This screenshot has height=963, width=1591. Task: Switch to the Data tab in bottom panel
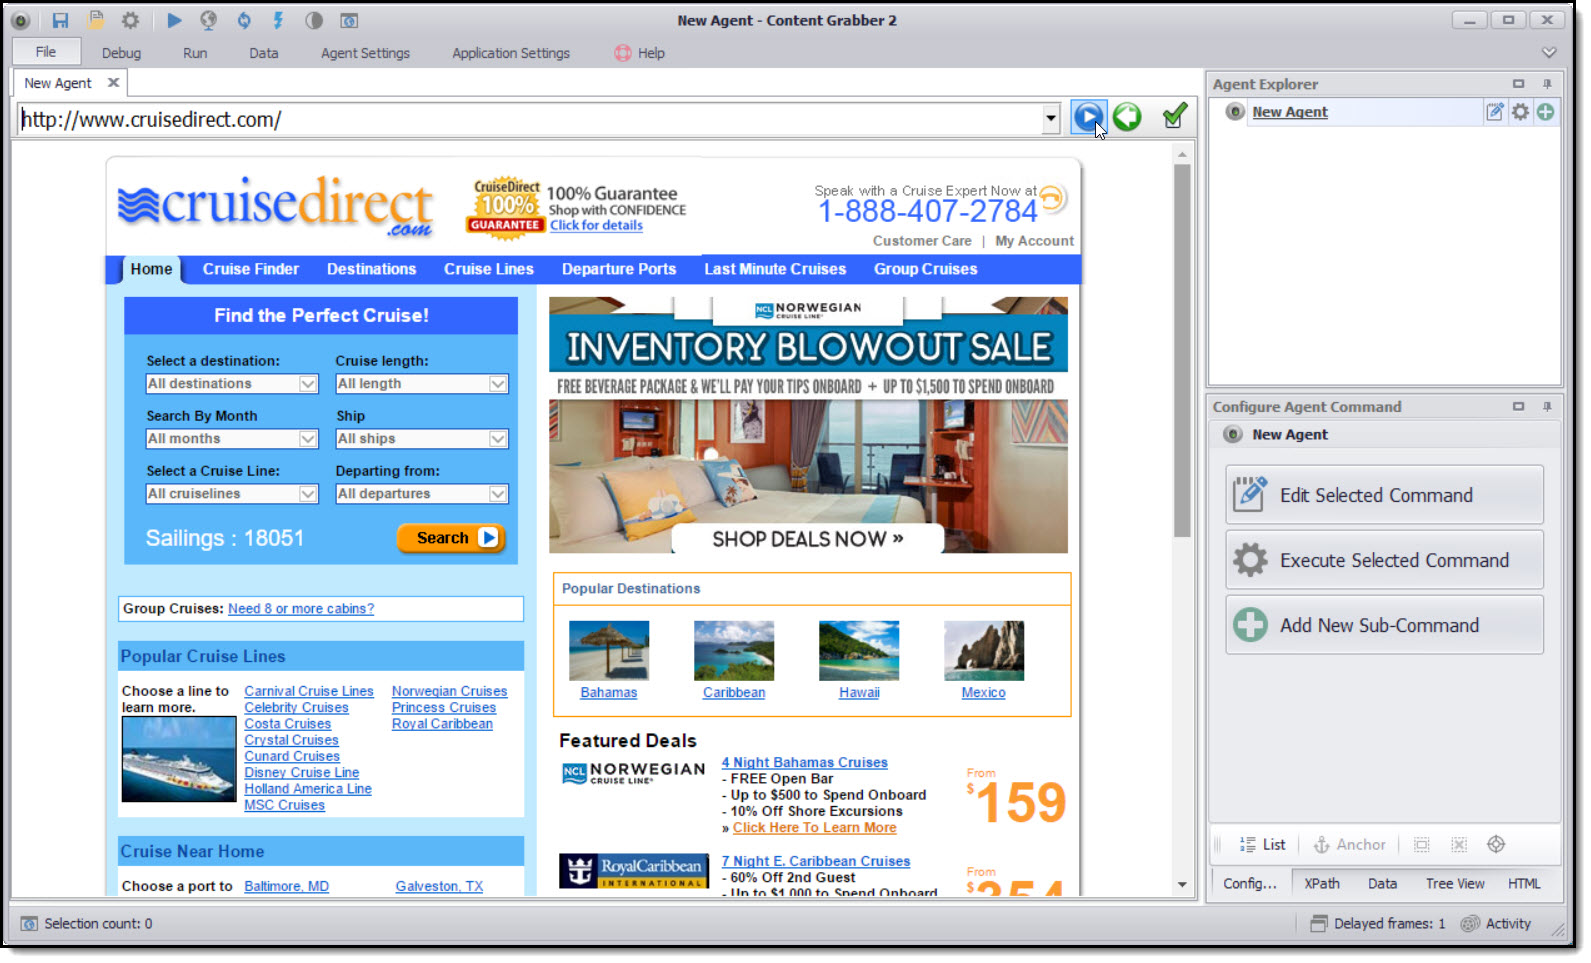coord(1382,883)
